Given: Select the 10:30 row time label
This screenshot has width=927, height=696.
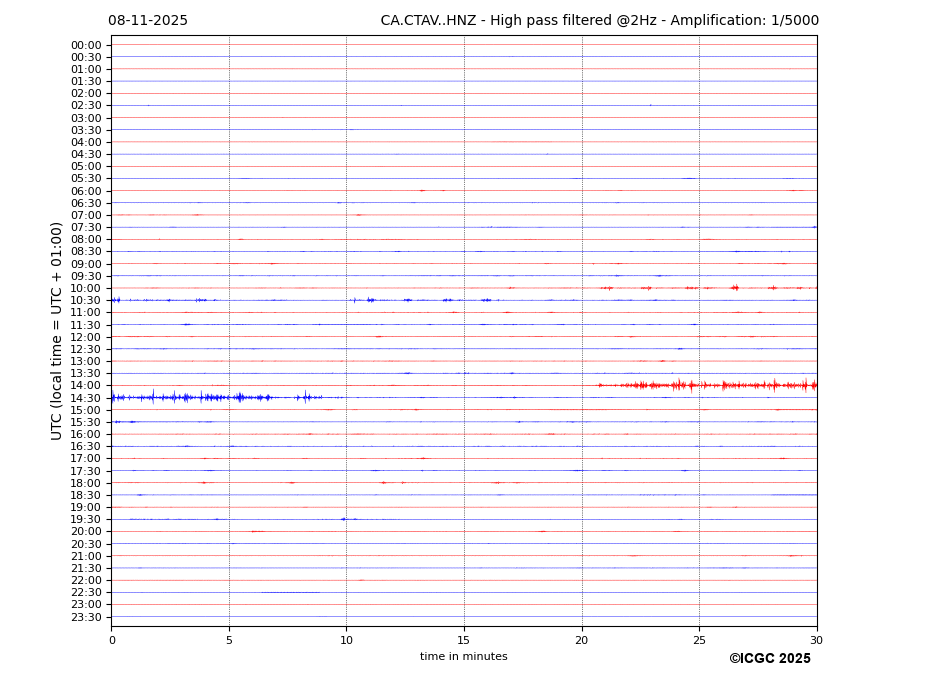Looking at the screenshot, I should tap(85, 301).
